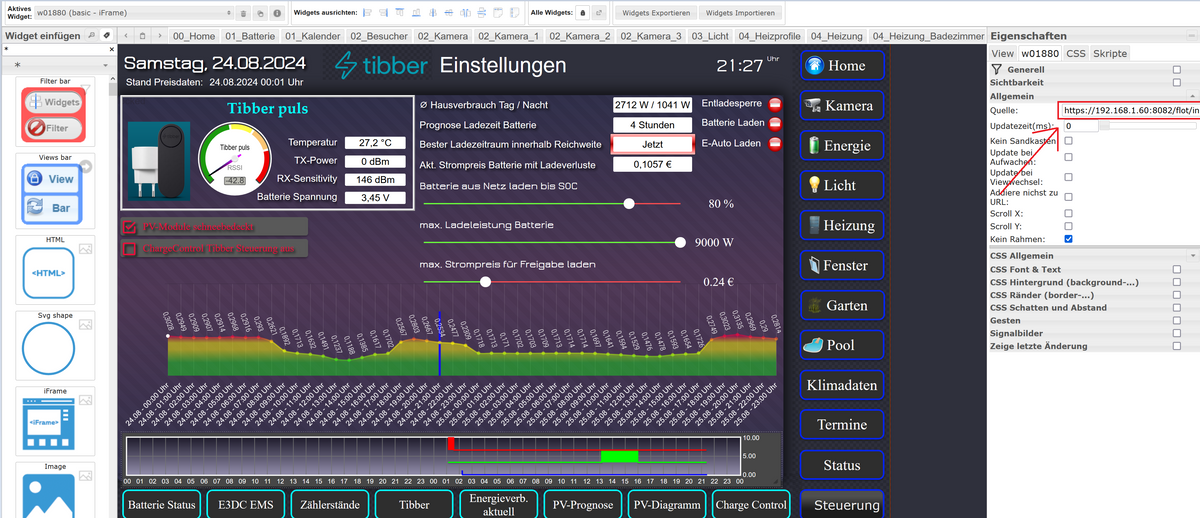Screen dimensions: 1200x518
Task: Click the RSSI gauge dial
Action: (233, 158)
